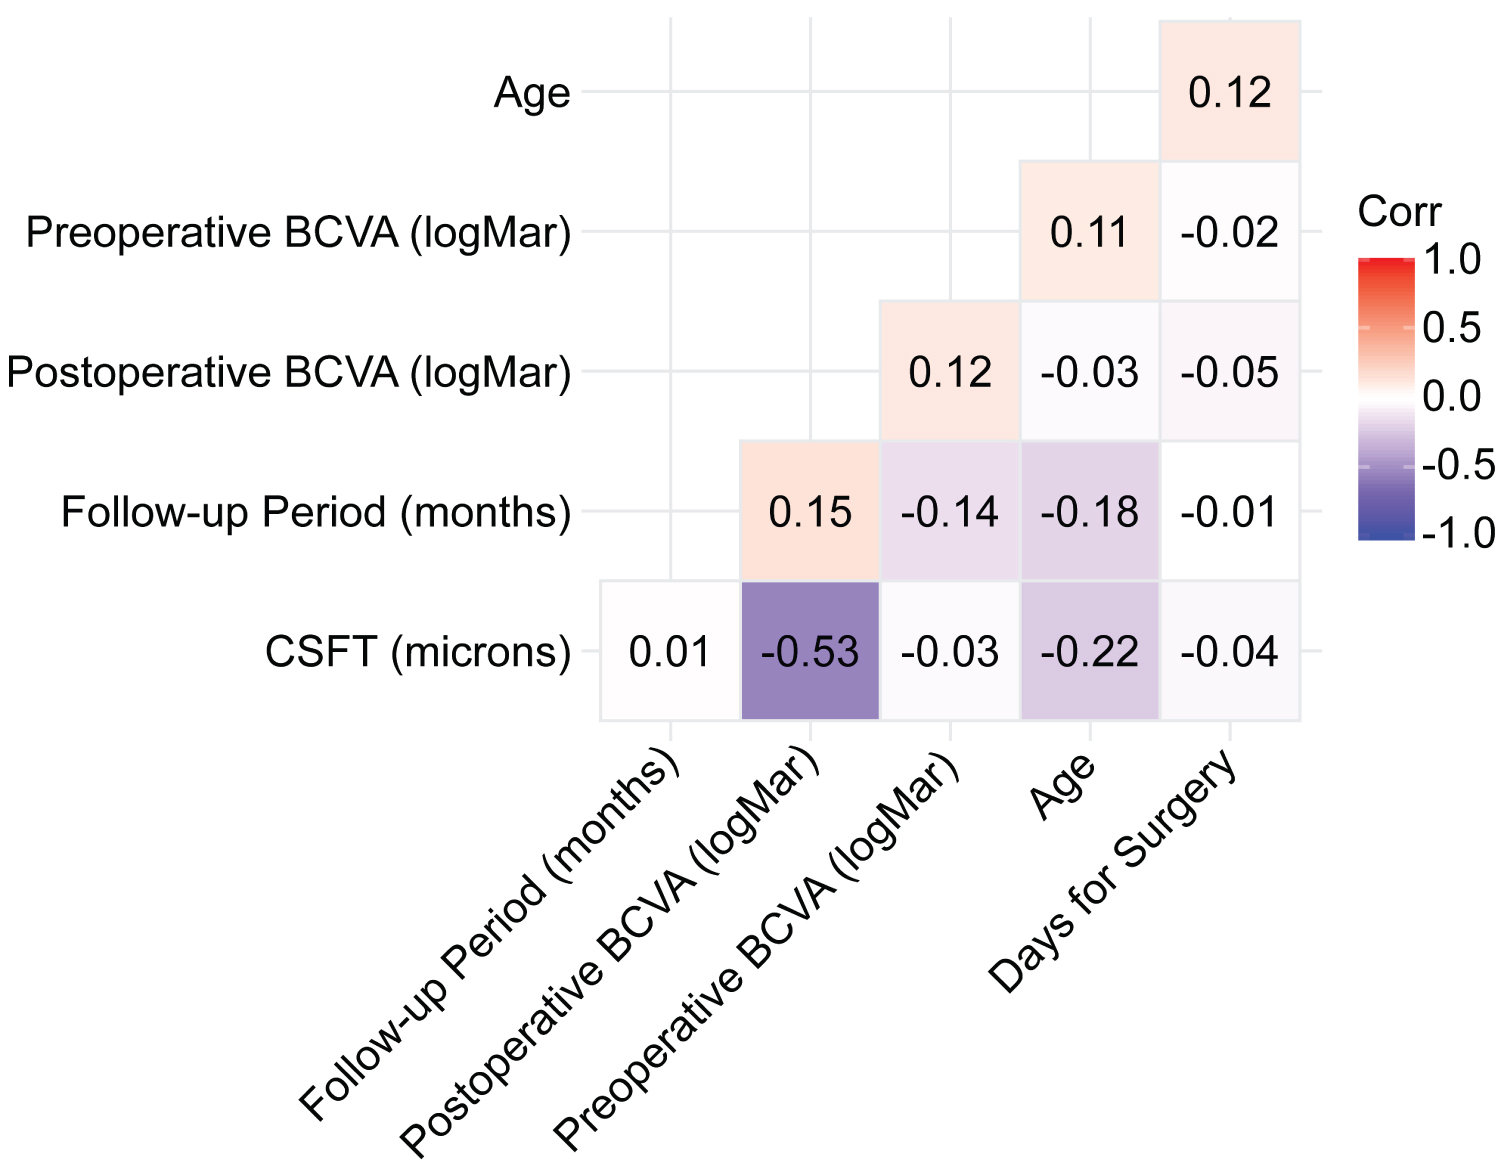1500x1164 pixels.
Task: Click the 0.15 correlation cell
Action: click(x=810, y=511)
